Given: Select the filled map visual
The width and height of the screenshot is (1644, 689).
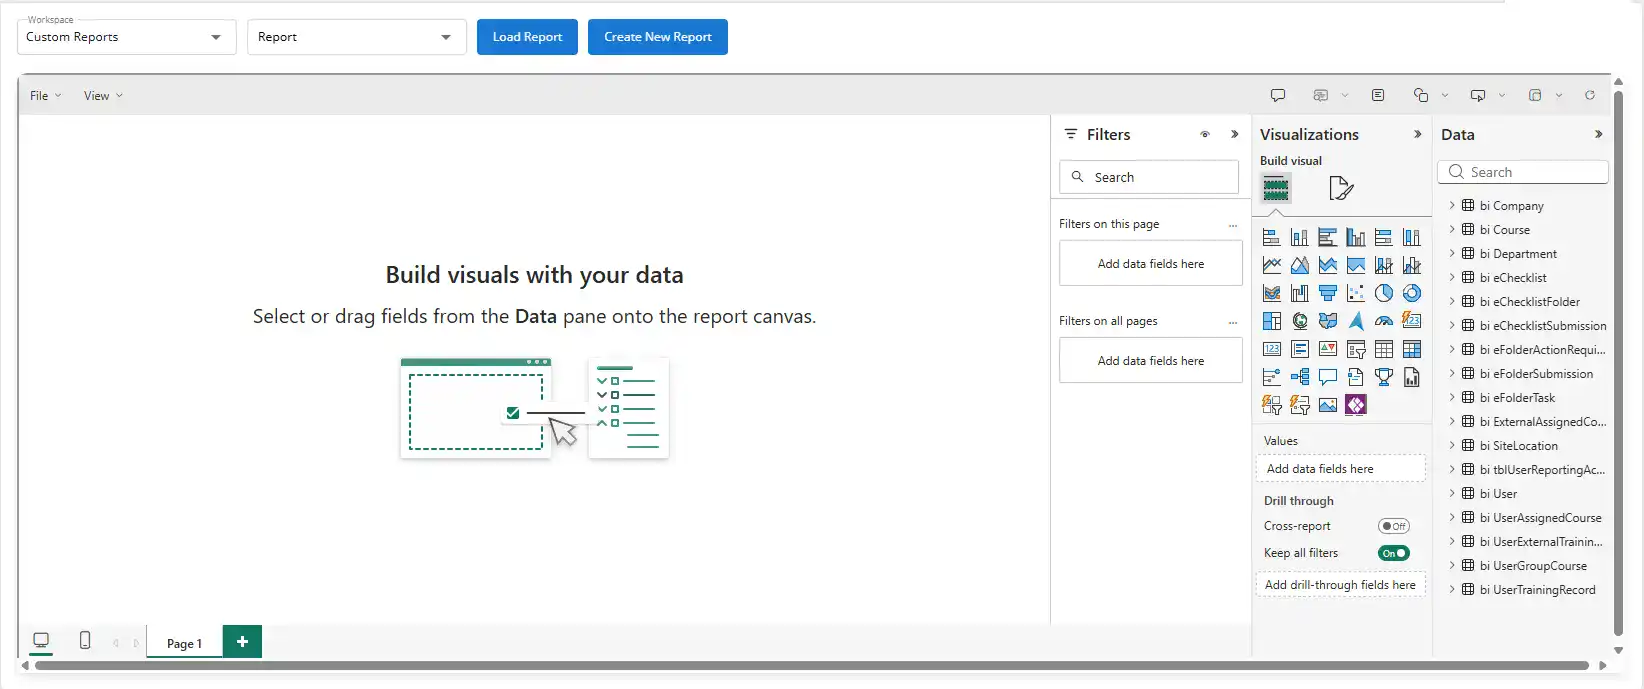Looking at the screenshot, I should [x=1327, y=321].
